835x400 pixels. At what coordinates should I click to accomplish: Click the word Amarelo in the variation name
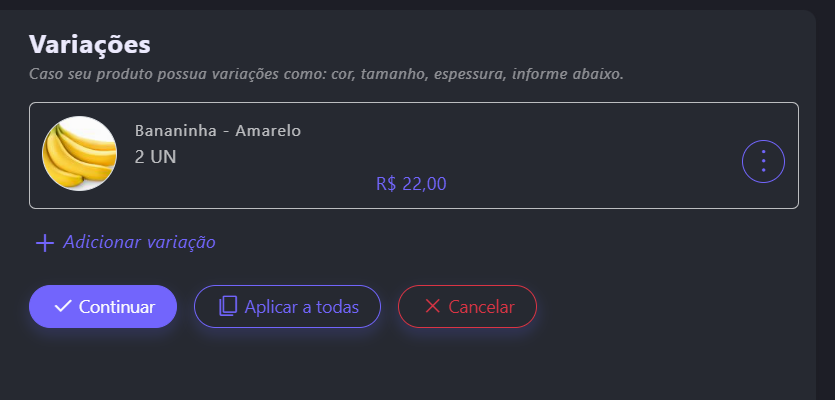(268, 131)
